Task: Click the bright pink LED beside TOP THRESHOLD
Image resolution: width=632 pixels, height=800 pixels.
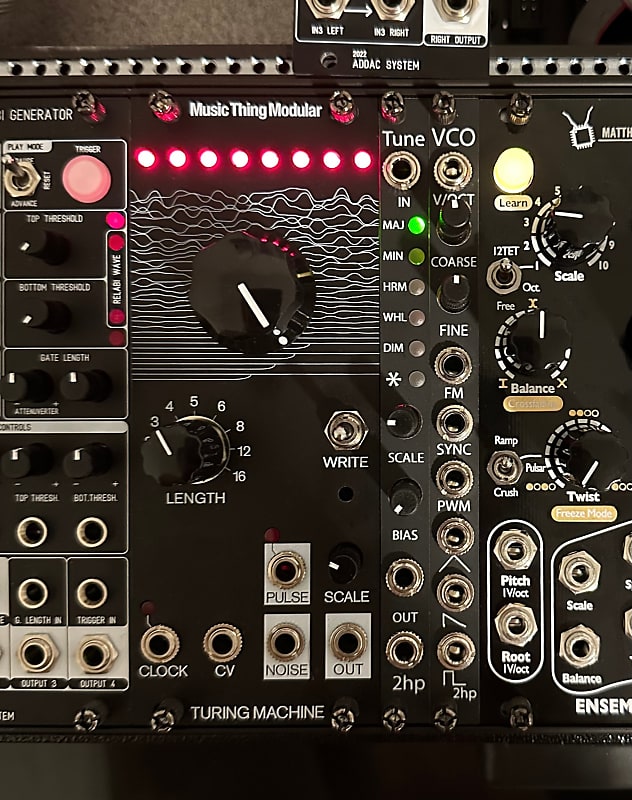Action: (x=115, y=220)
